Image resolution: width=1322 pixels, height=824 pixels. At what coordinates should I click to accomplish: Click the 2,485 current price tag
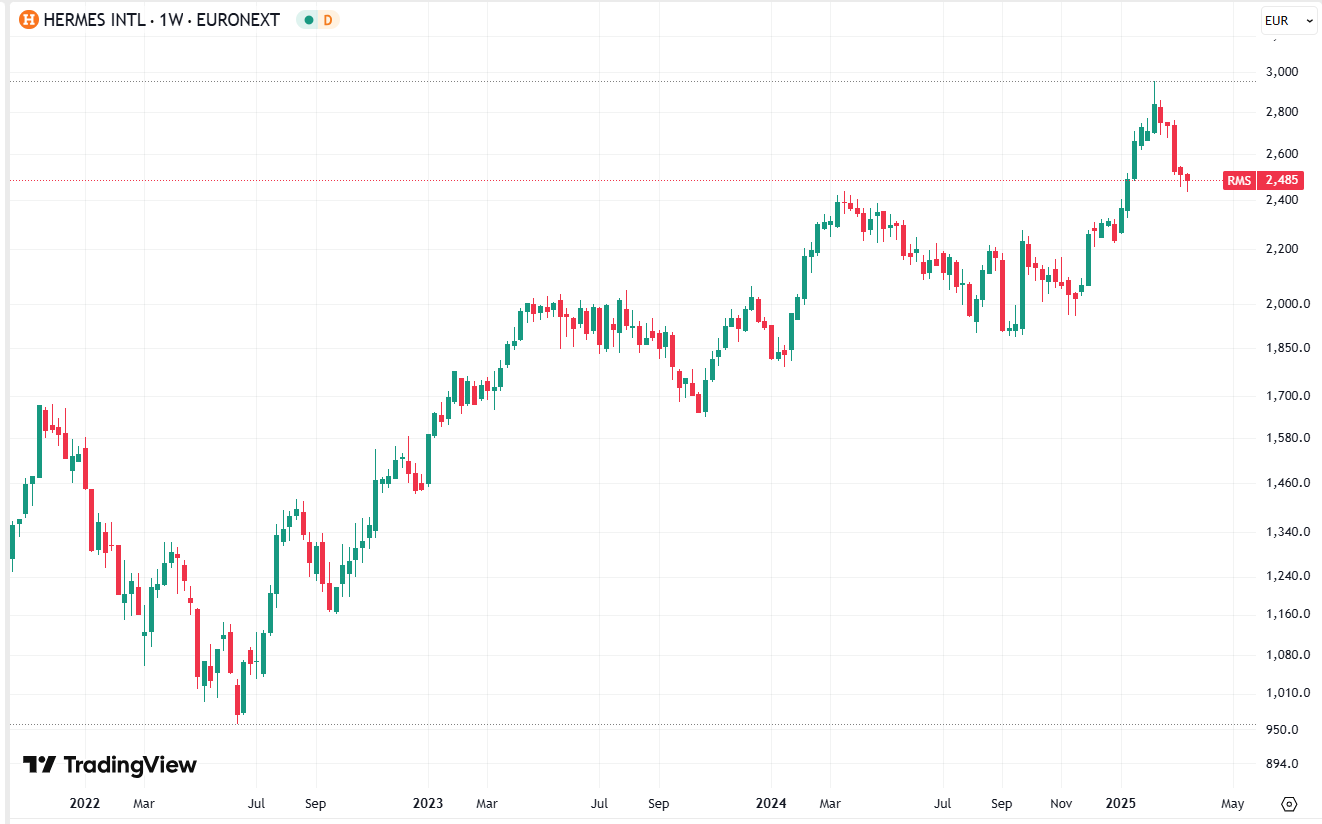point(1282,180)
